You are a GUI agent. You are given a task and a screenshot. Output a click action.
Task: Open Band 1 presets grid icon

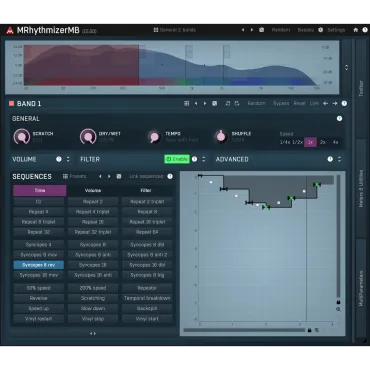point(187,104)
